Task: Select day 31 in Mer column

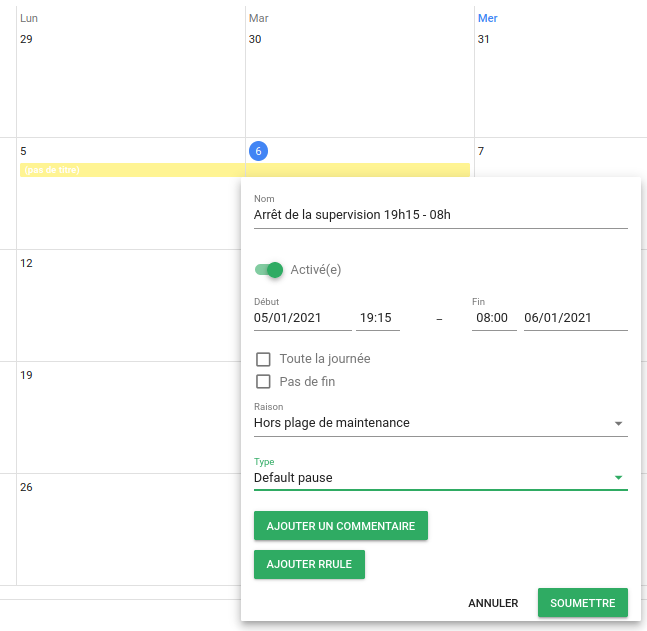Action: [x=484, y=39]
